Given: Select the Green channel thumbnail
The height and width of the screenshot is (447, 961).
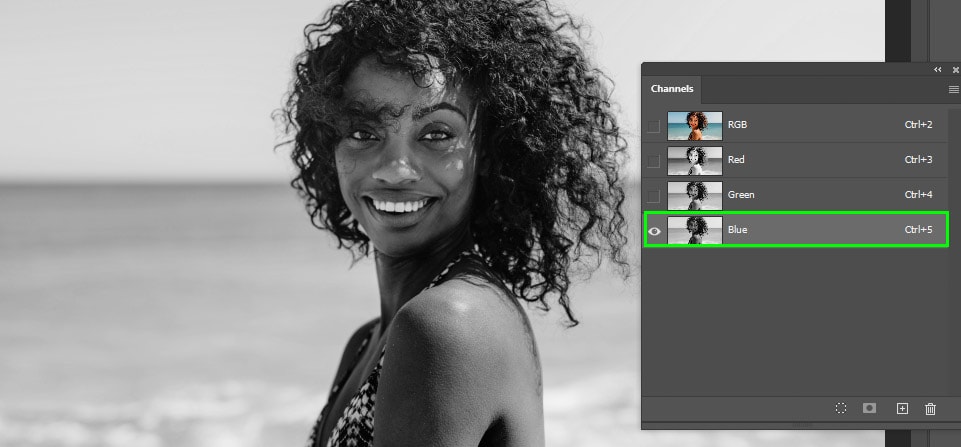Looking at the screenshot, I should 695,195.
